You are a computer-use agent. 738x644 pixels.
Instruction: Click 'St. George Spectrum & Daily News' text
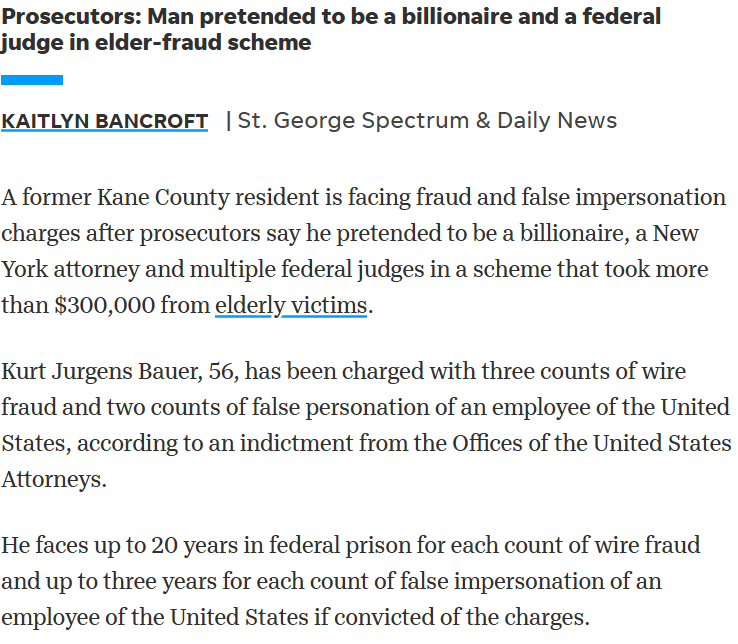click(x=427, y=121)
